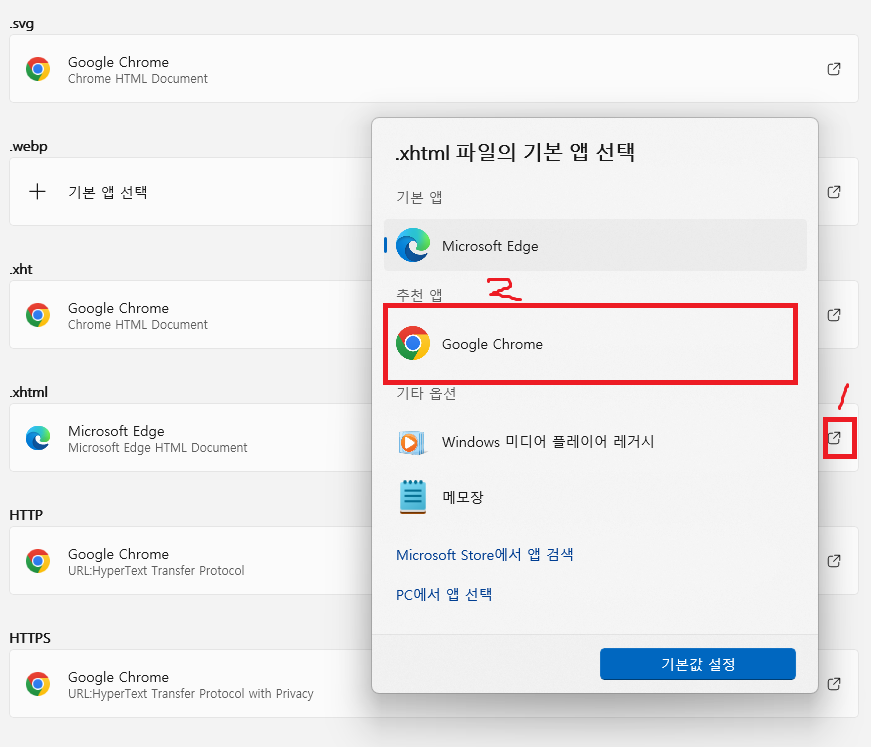Open the external link icon for .xhtml

(834, 438)
